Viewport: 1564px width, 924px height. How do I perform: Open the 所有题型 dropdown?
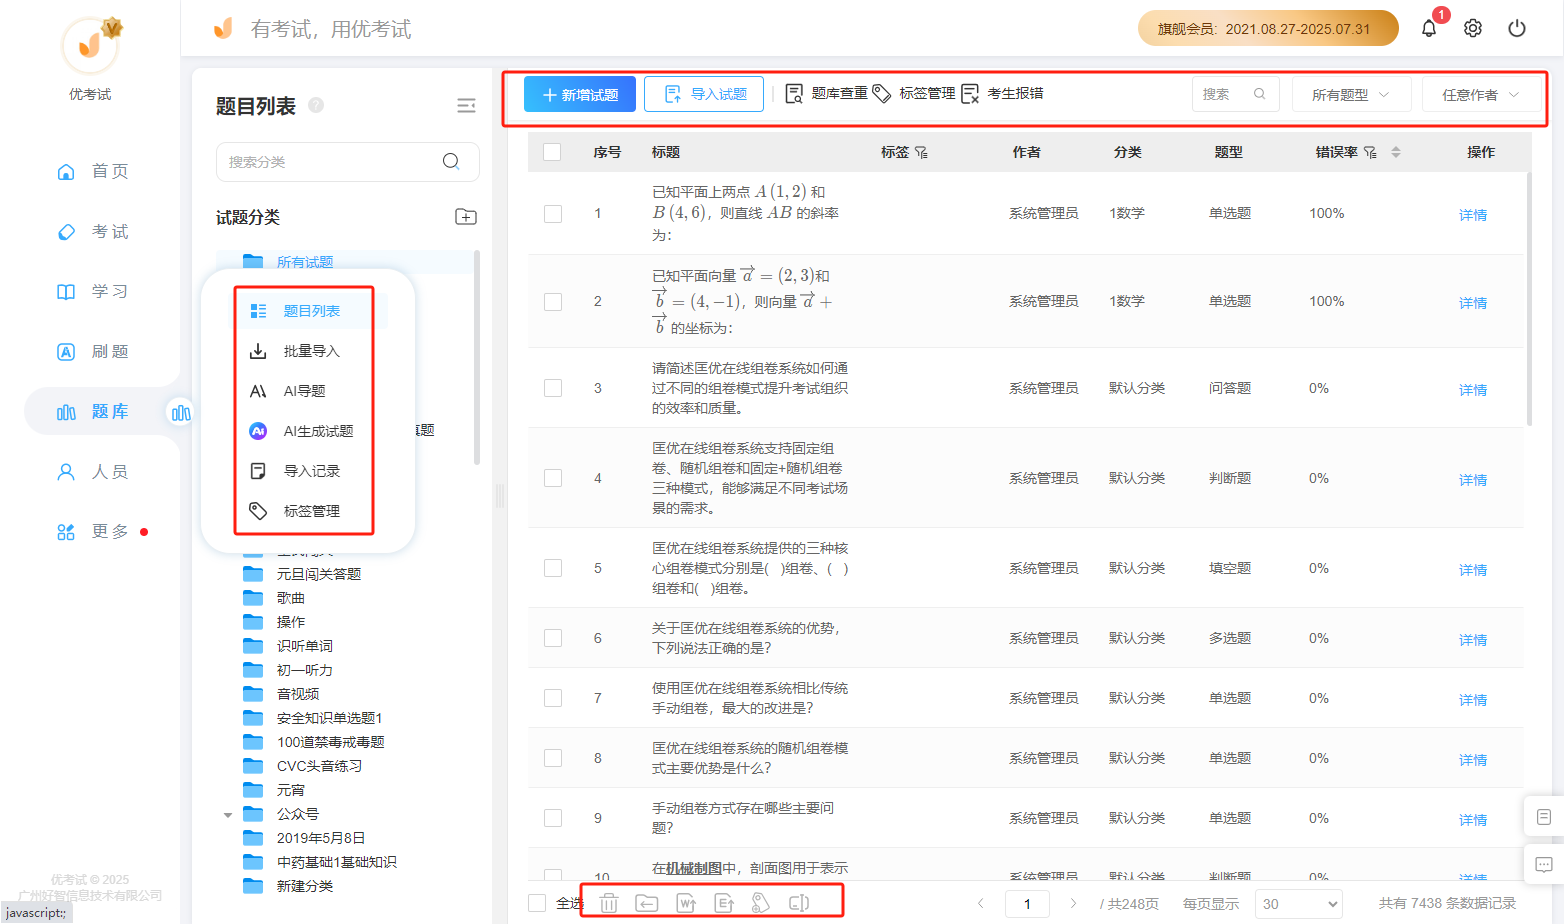(x=1351, y=94)
